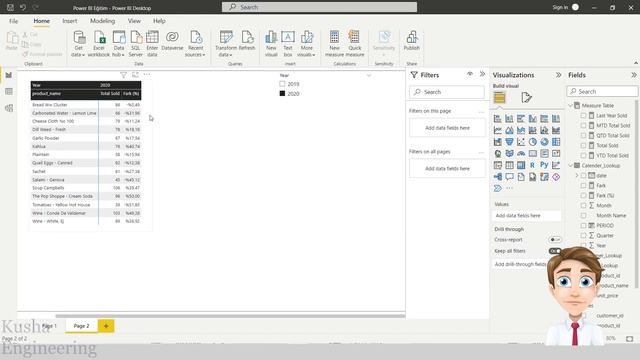Click the Fields pane search field
This screenshot has width=640, height=360.
[602, 91]
